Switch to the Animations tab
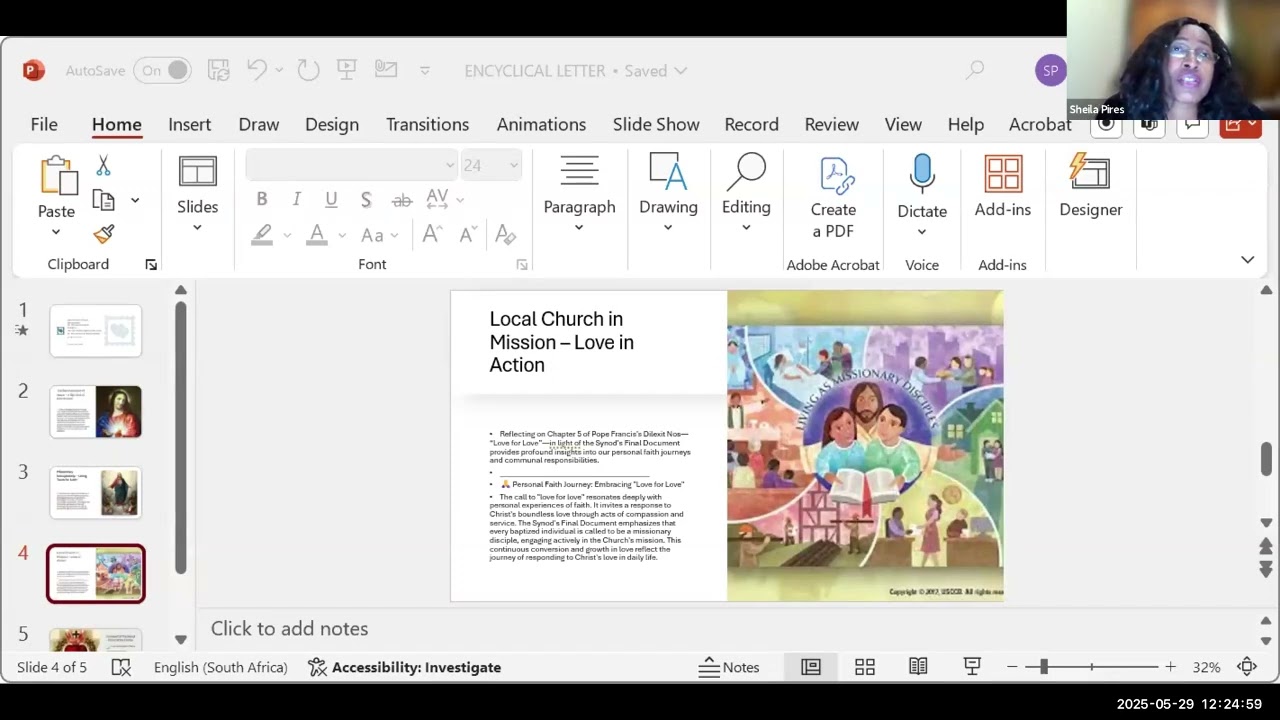The height and width of the screenshot is (720, 1280). tap(541, 124)
